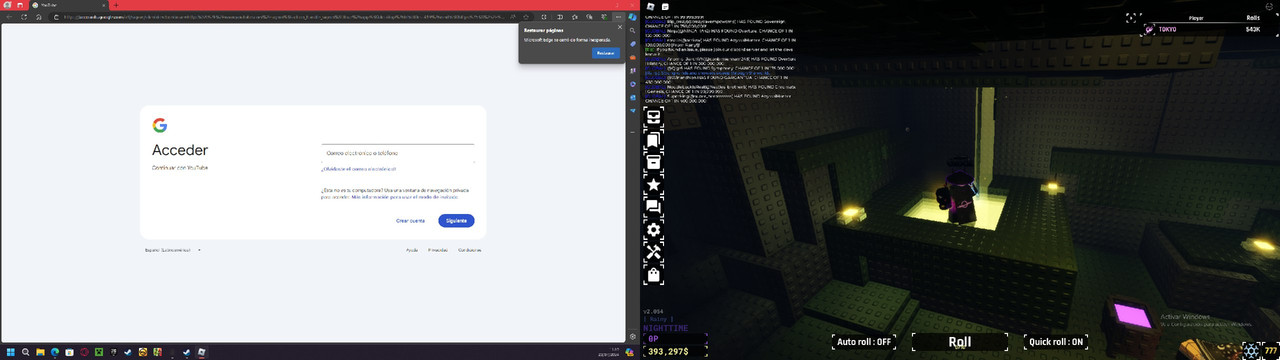Click the Roblox icon in taskbar
Viewport: 1280px width, 360px height.
pyautogui.click(x=201, y=352)
